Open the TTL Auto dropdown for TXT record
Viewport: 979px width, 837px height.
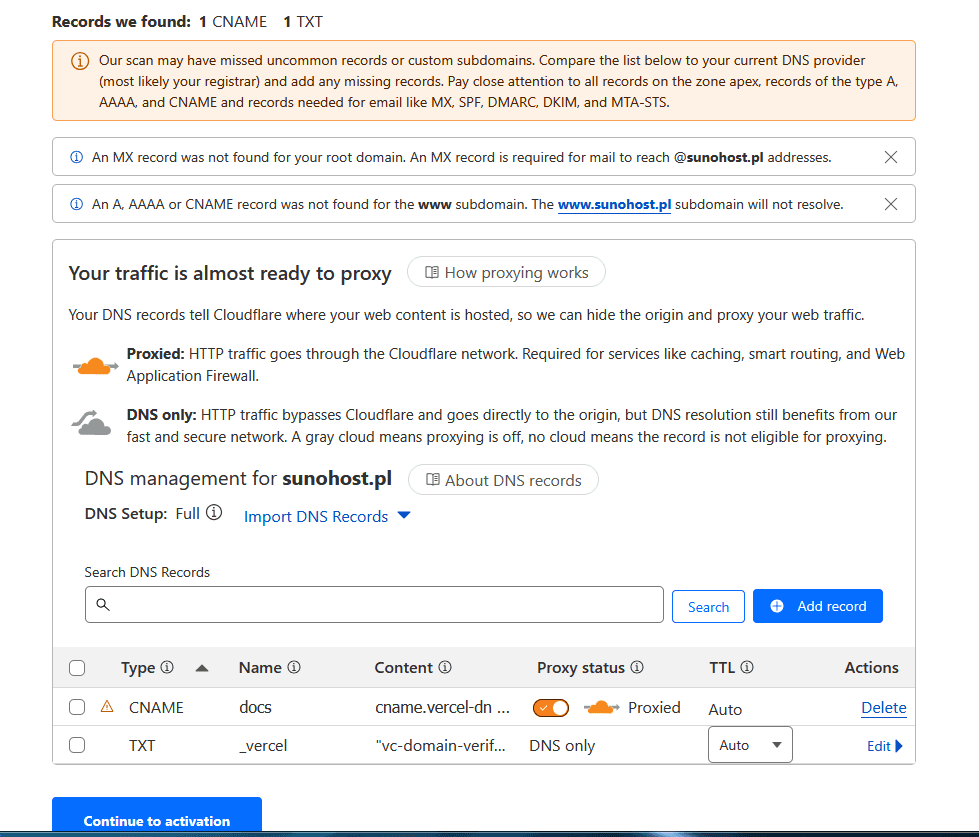pyautogui.click(x=749, y=745)
